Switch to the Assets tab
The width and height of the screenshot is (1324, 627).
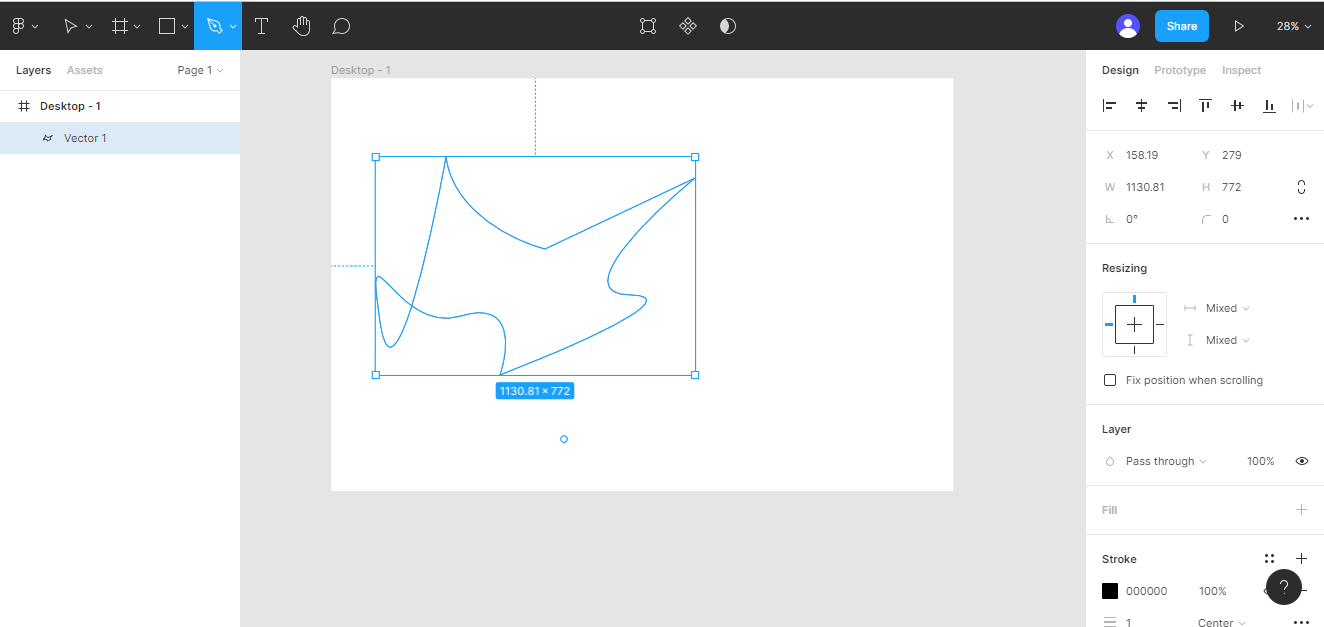85,70
